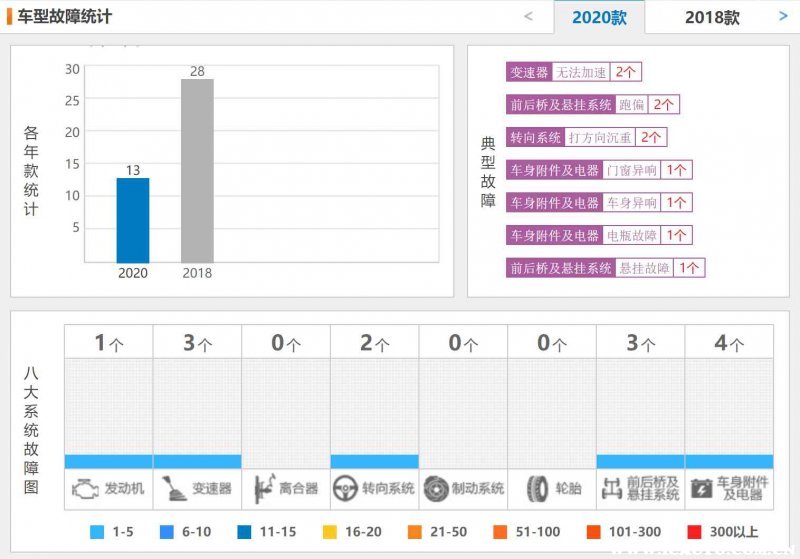This screenshot has width=800, height=559.
Task: Click the brake system (制动系统) disc icon
Action: [436, 489]
